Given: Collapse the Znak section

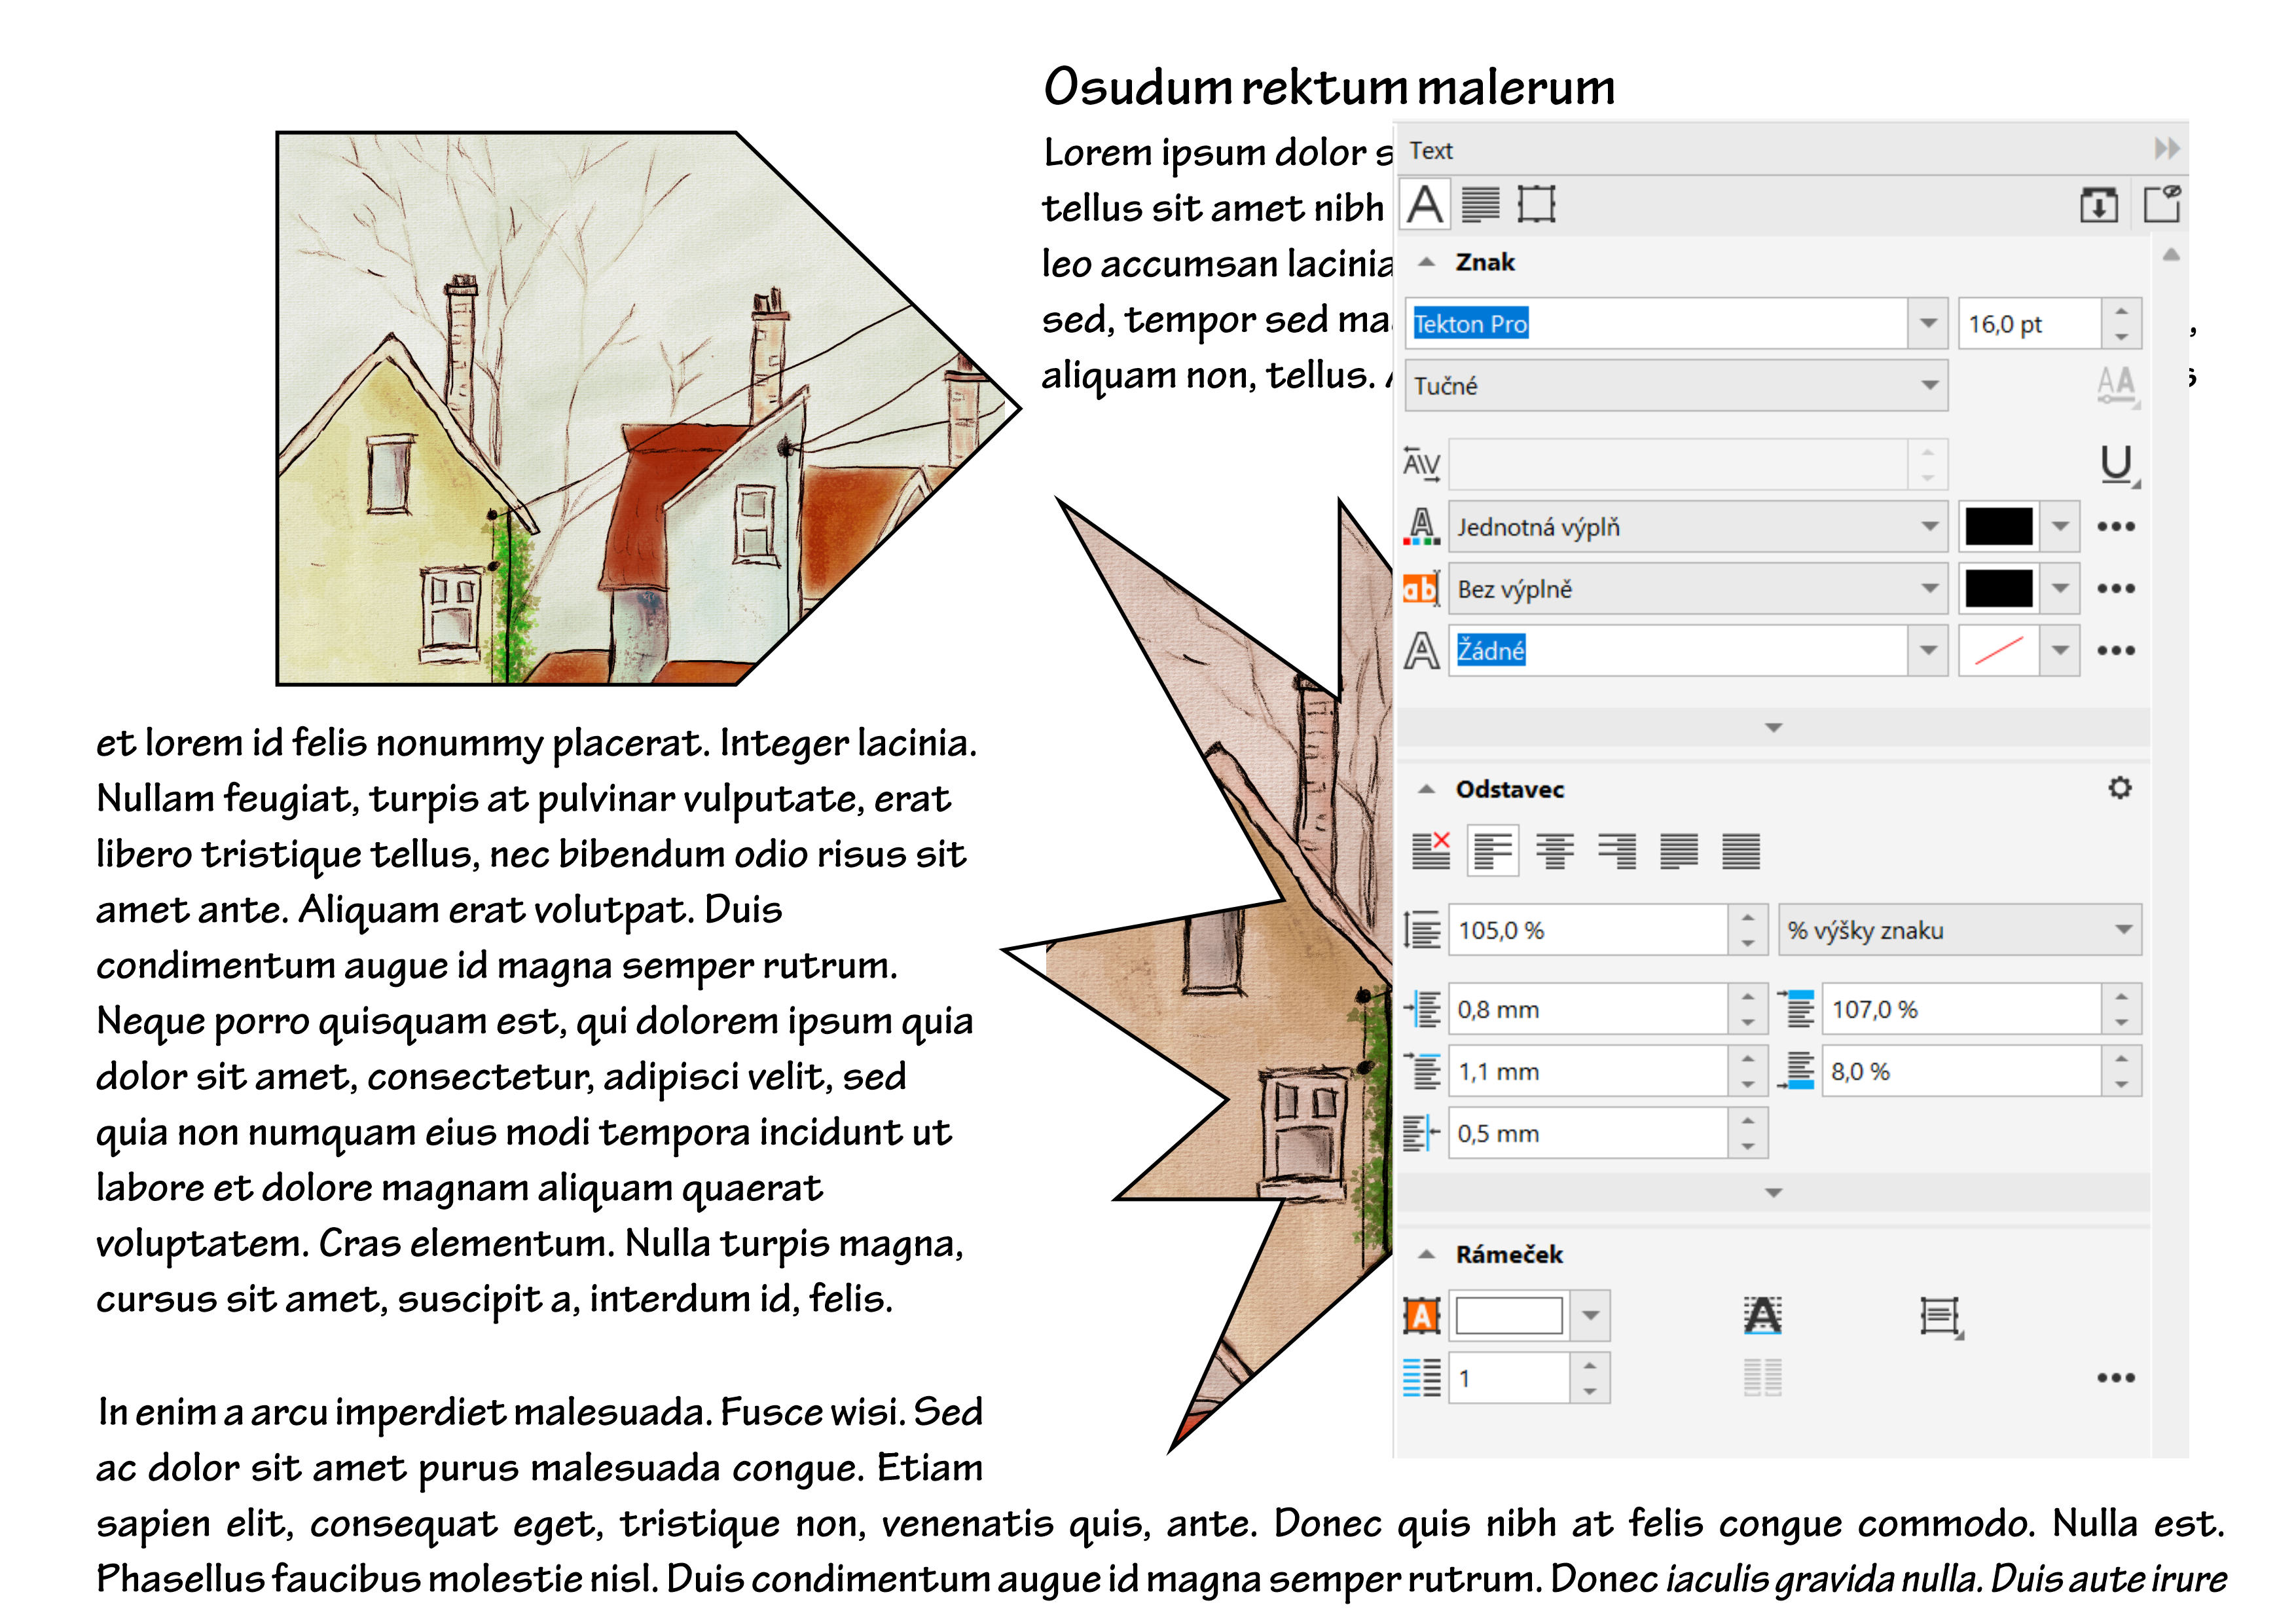Looking at the screenshot, I should 1427,262.
